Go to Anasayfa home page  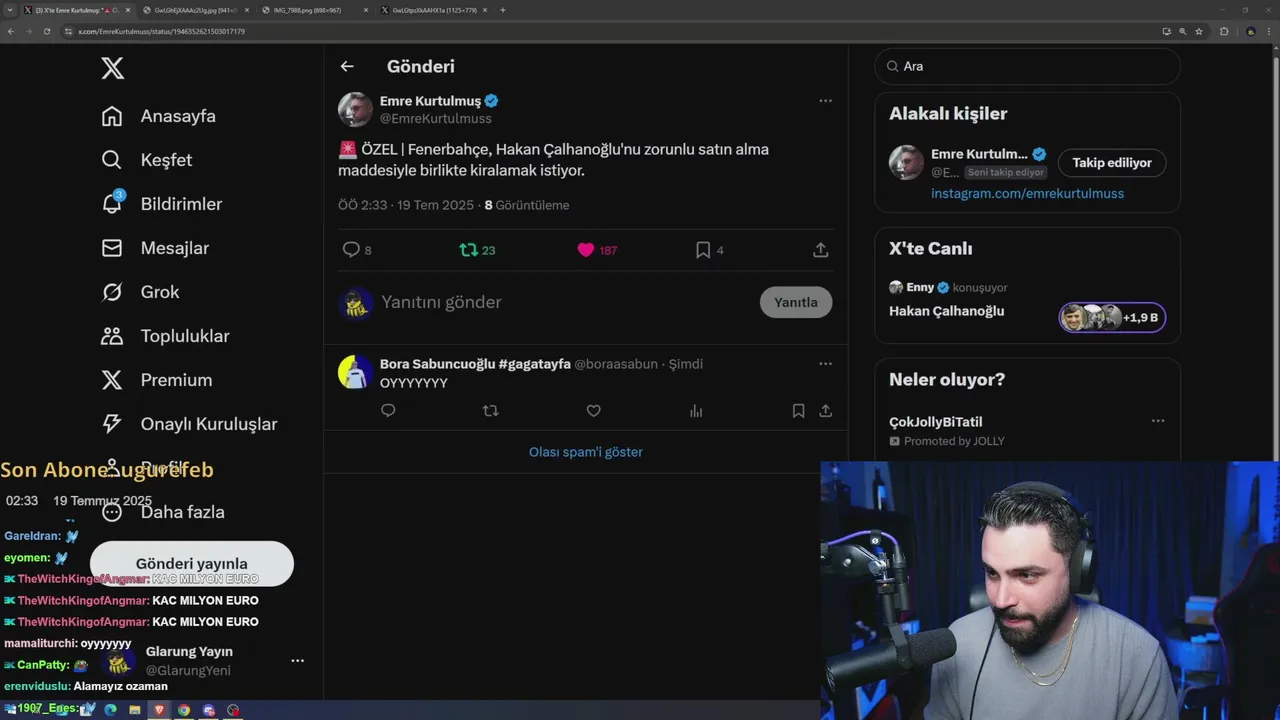[159, 116]
